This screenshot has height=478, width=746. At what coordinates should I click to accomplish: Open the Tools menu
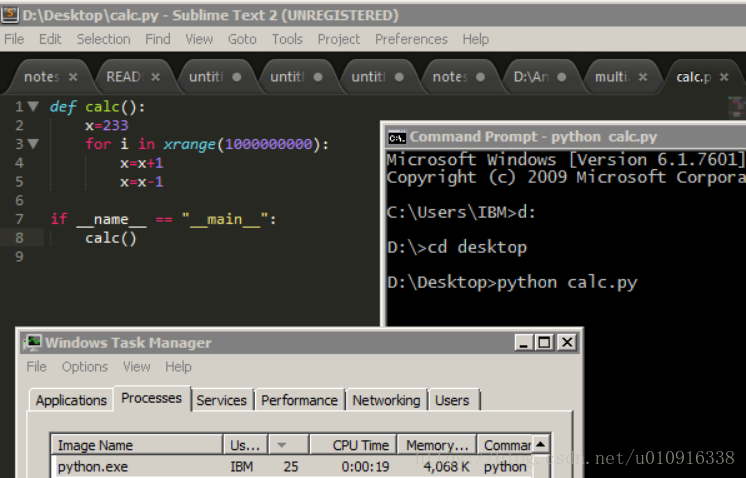(287, 39)
